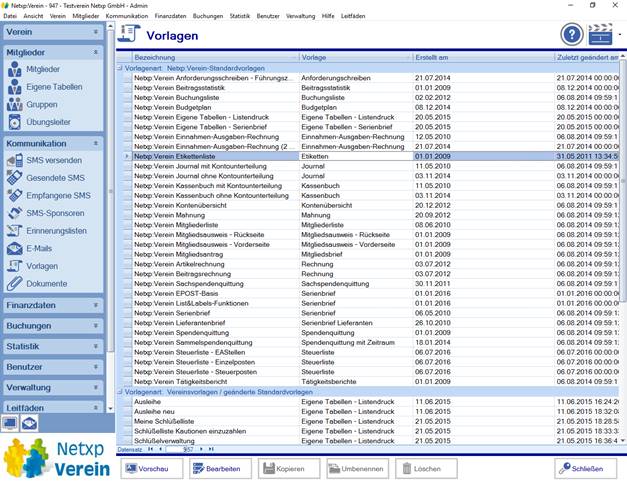Sort by the Erstellt am column header
627x481 pixels.
[x=483, y=57]
